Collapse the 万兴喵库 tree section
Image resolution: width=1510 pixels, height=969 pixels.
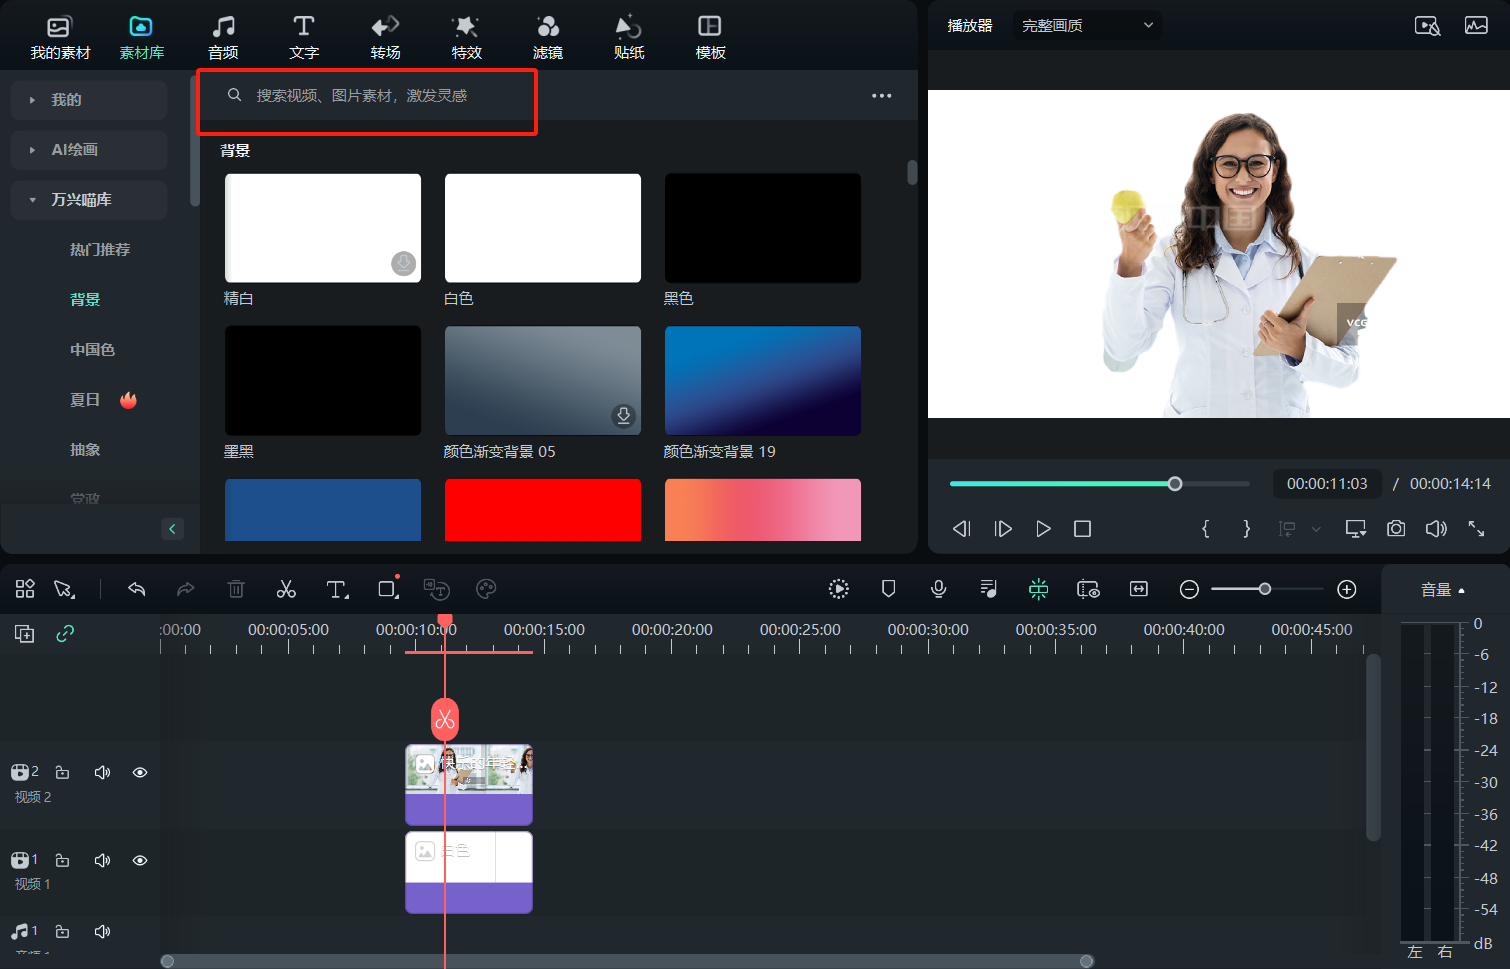(32, 200)
